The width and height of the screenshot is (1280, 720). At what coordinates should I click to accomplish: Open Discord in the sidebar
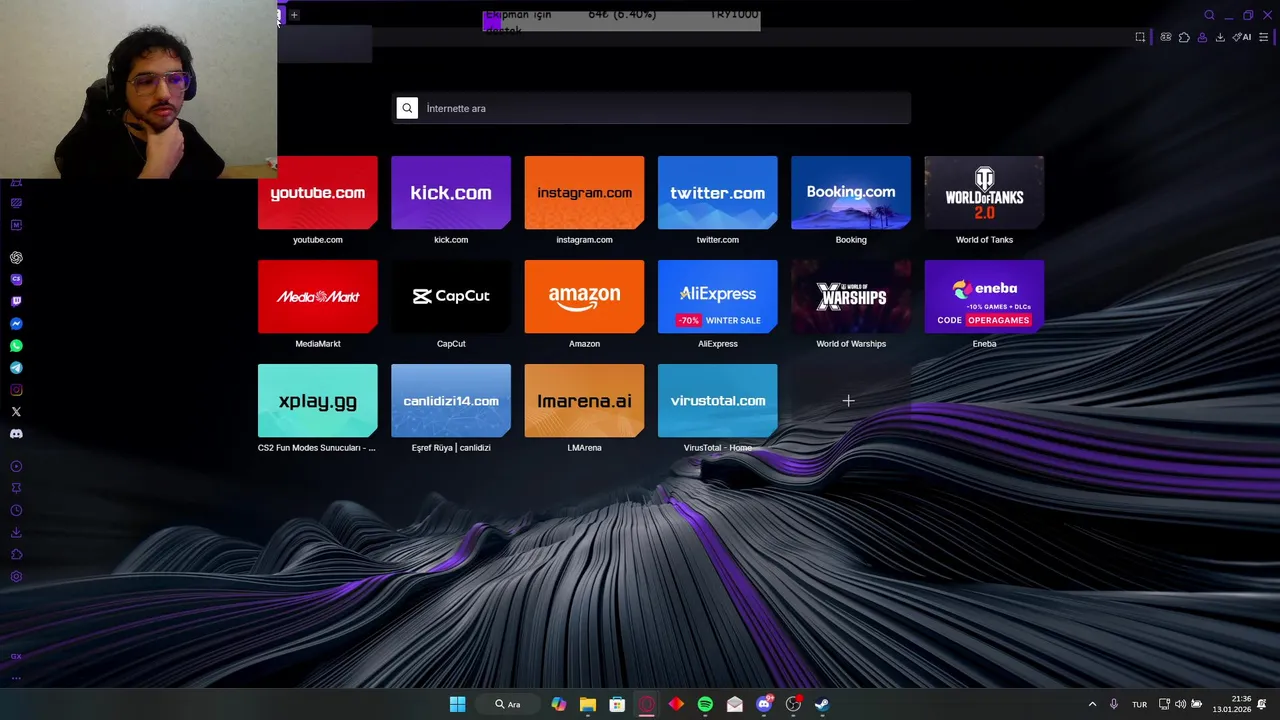point(16,434)
